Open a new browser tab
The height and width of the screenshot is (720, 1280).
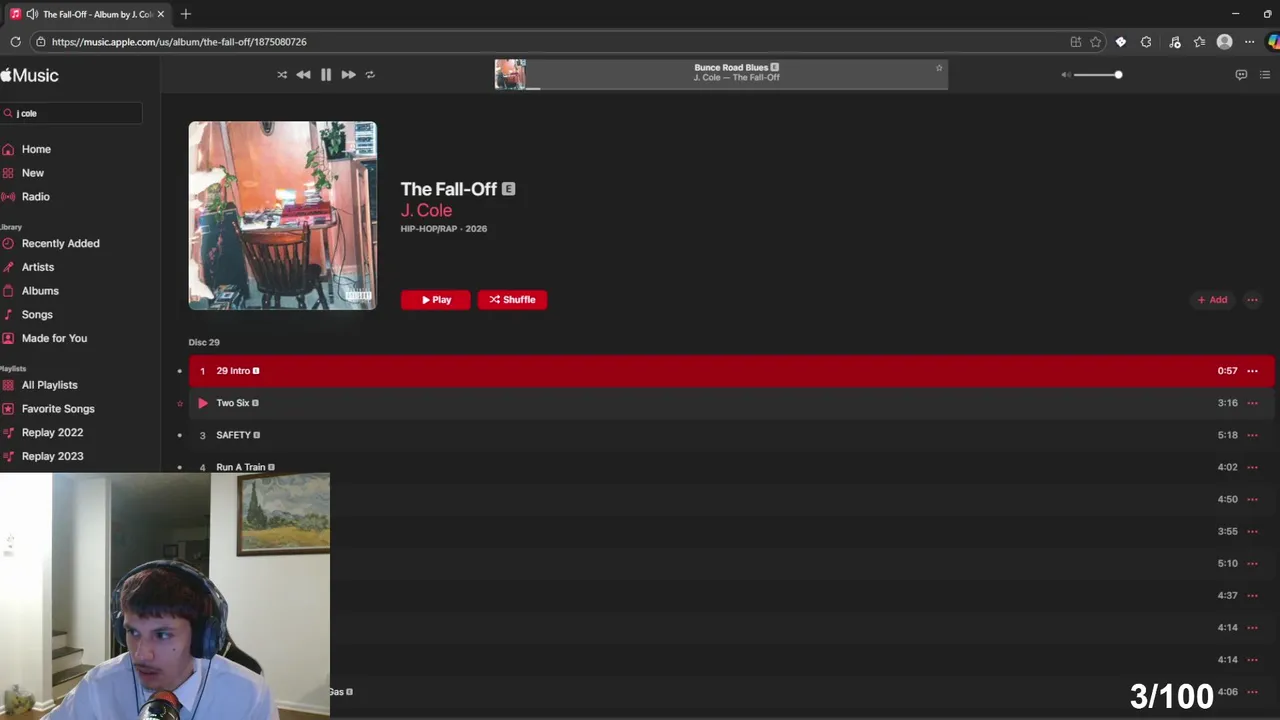pos(186,14)
